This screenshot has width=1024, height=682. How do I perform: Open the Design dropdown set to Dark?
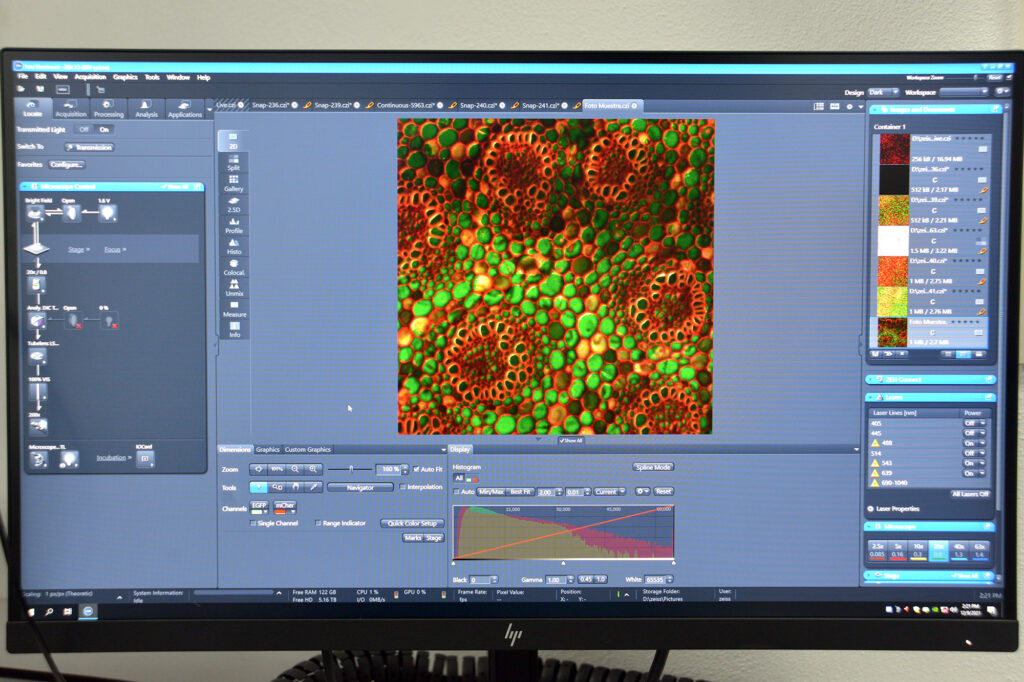pyautogui.click(x=885, y=91)
